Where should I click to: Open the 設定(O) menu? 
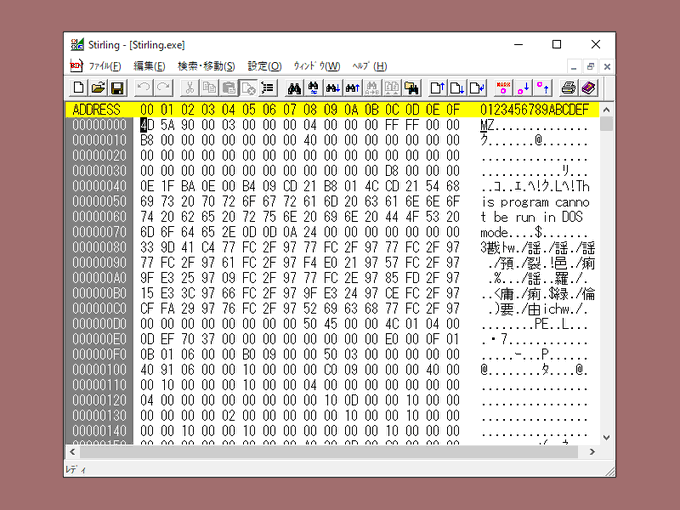pos(264,66)
